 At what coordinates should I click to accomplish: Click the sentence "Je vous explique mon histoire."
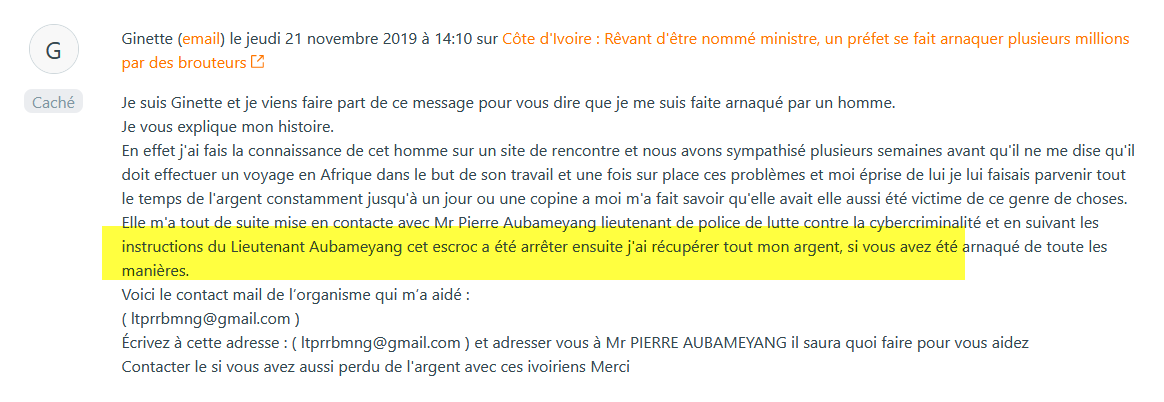coord(227,126)
